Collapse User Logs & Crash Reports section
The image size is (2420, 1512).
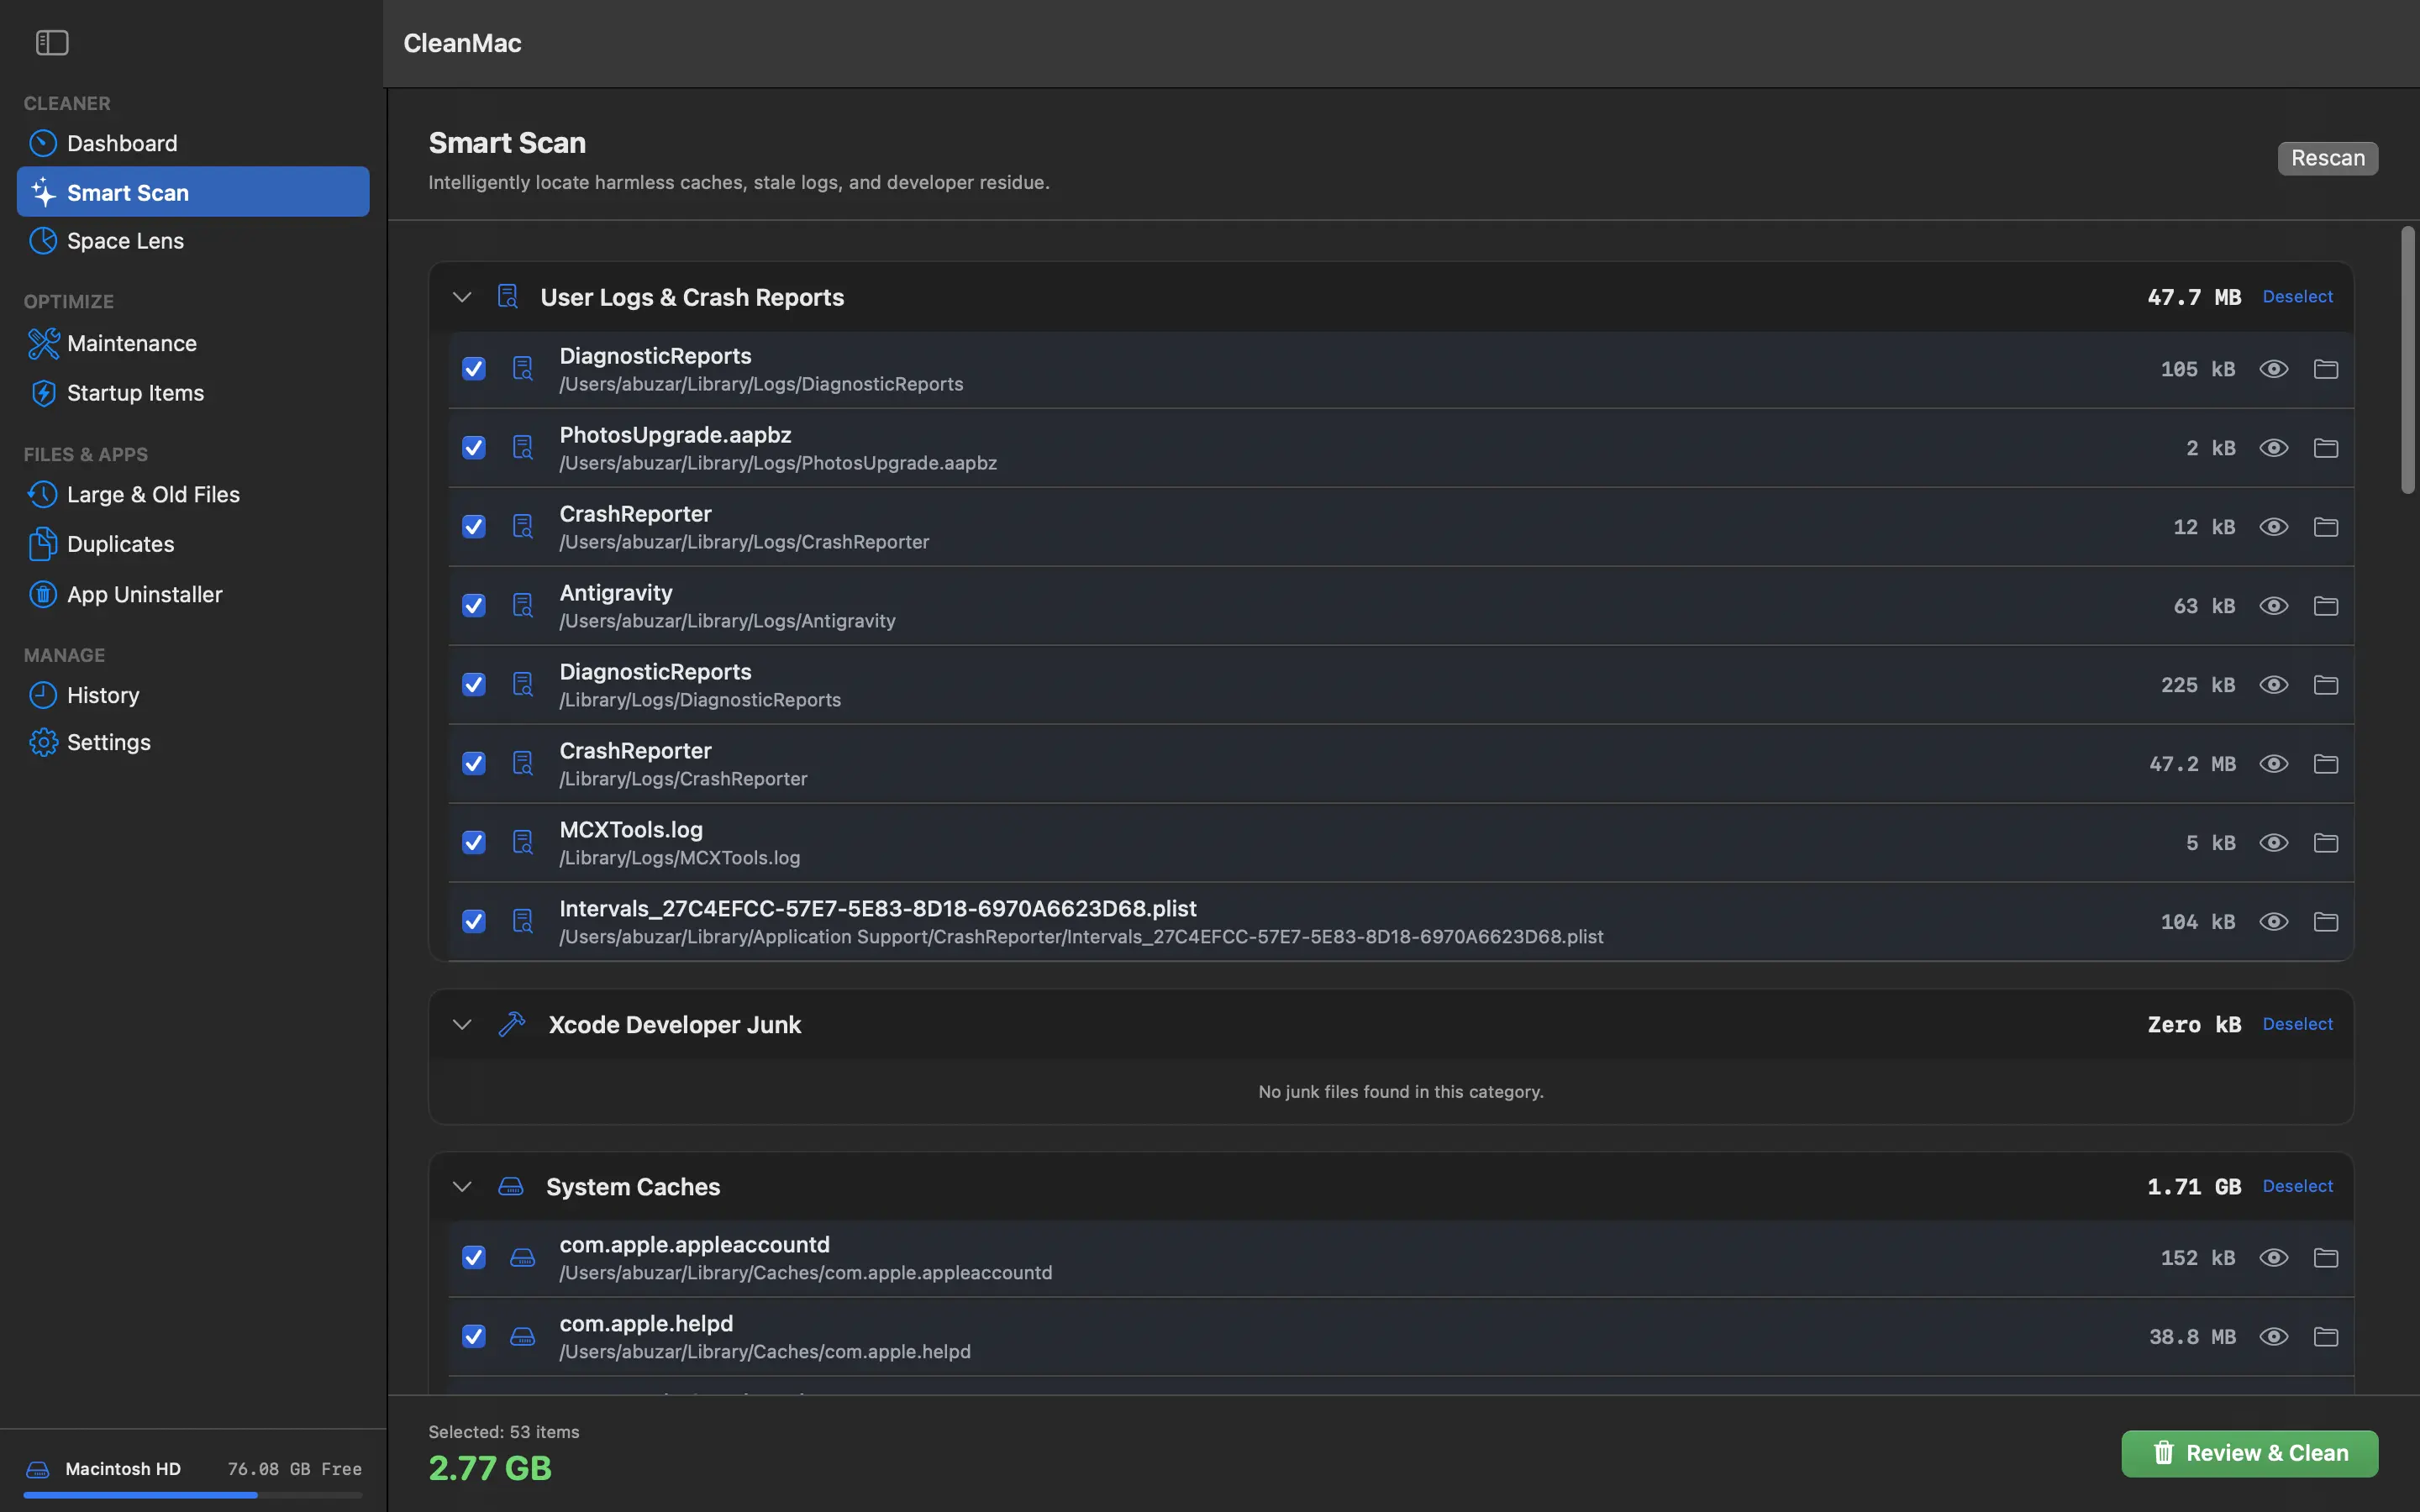tap(462, 297)
